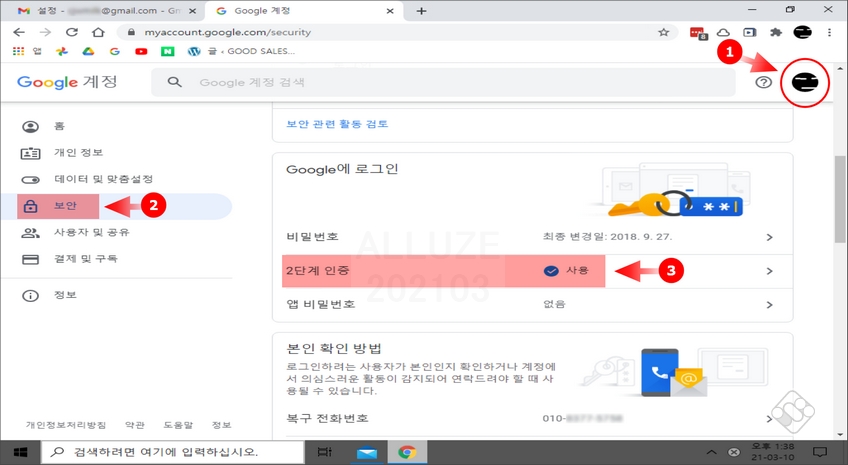
Task: Bookmark this page with the star icon
Action: (x=664, y=32)
